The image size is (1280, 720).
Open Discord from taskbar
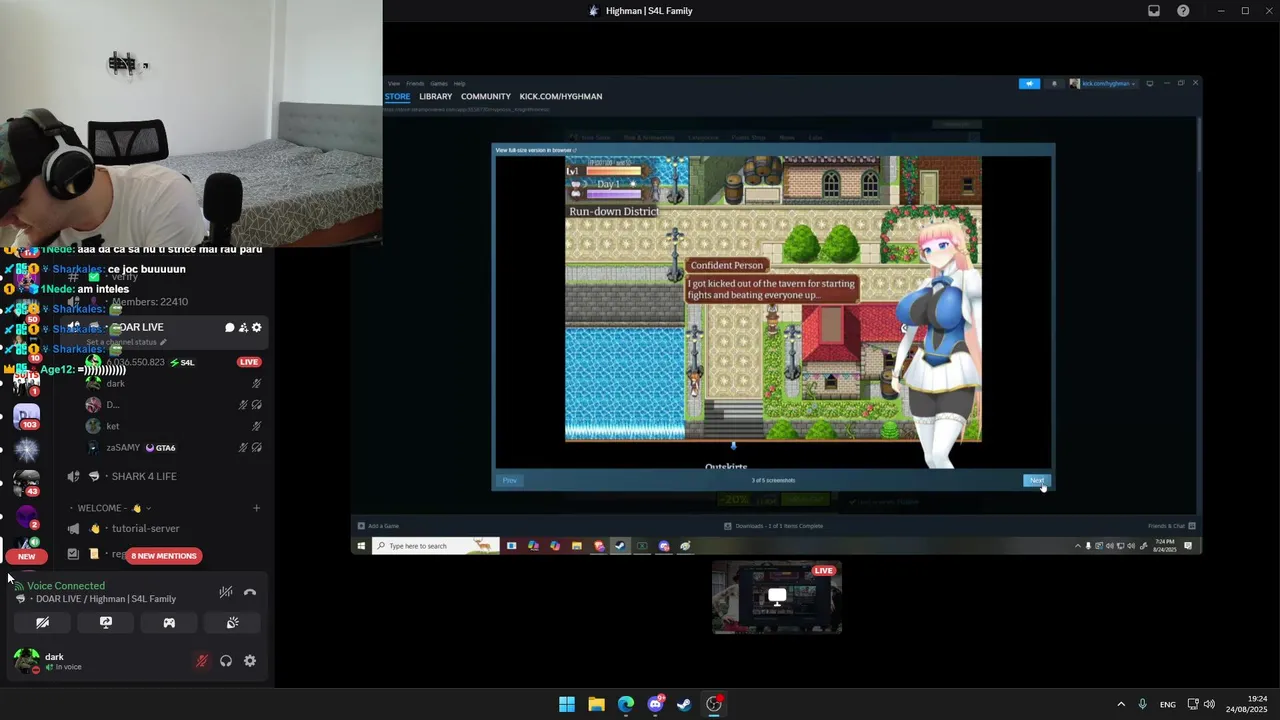coord(655,704)
